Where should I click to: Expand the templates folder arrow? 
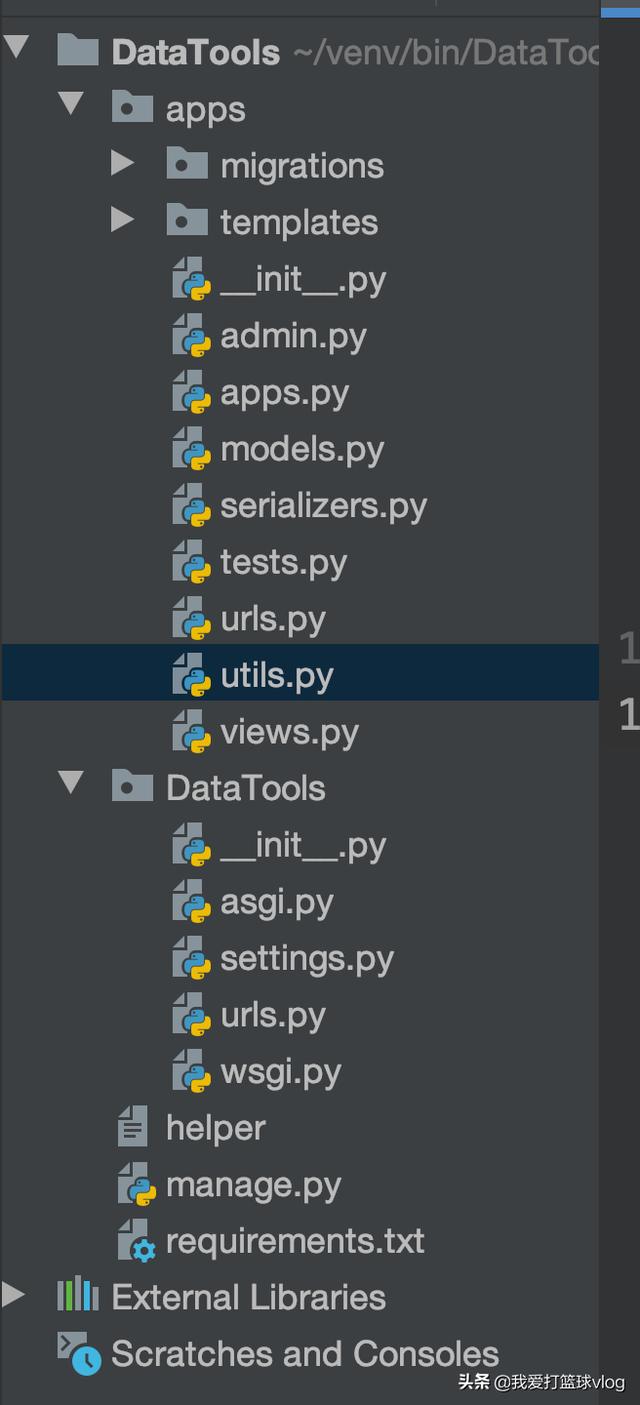click(x=123, y=219)
